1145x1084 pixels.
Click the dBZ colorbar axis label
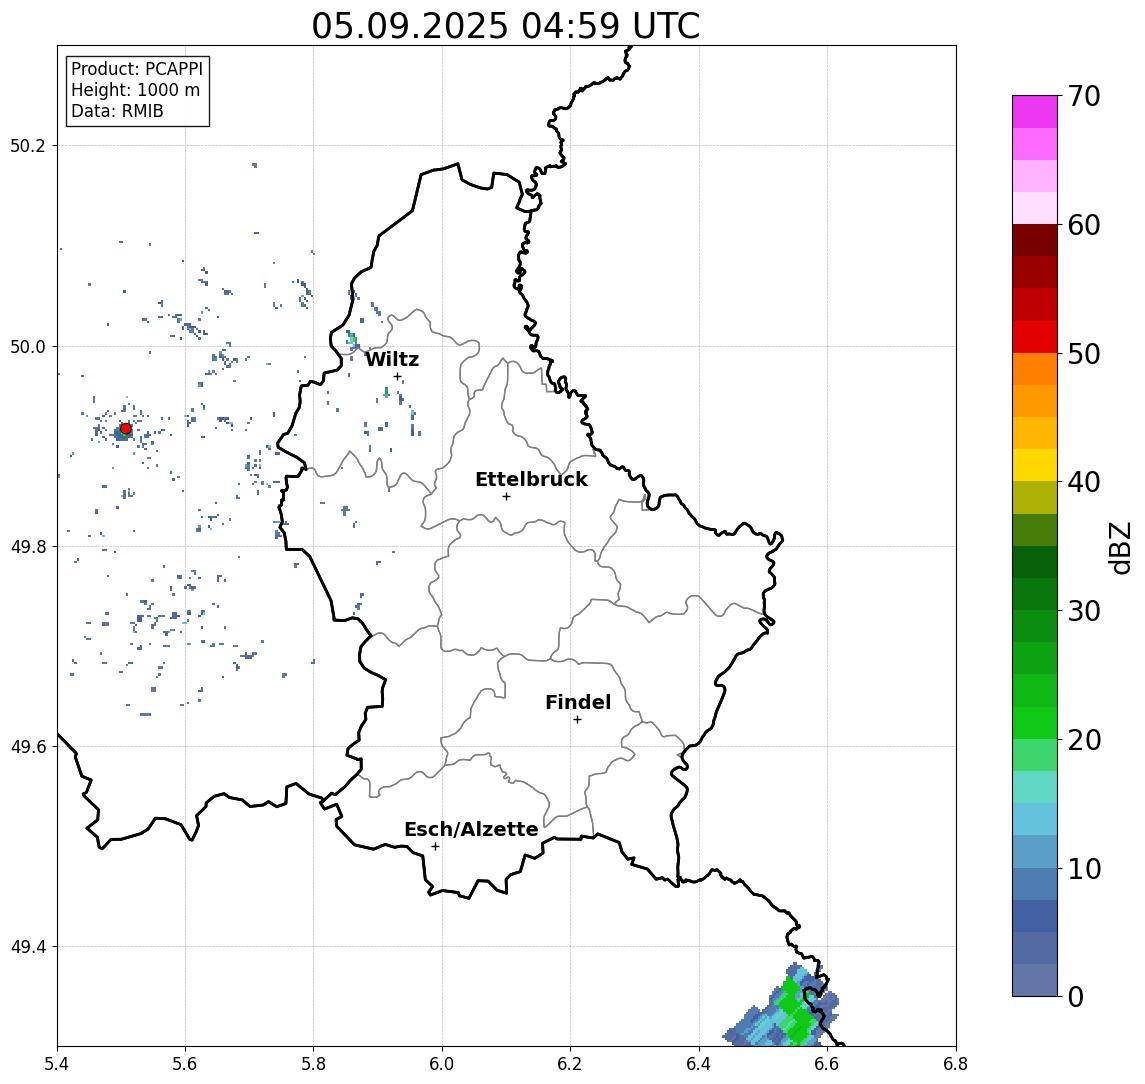coord(1119,547)
